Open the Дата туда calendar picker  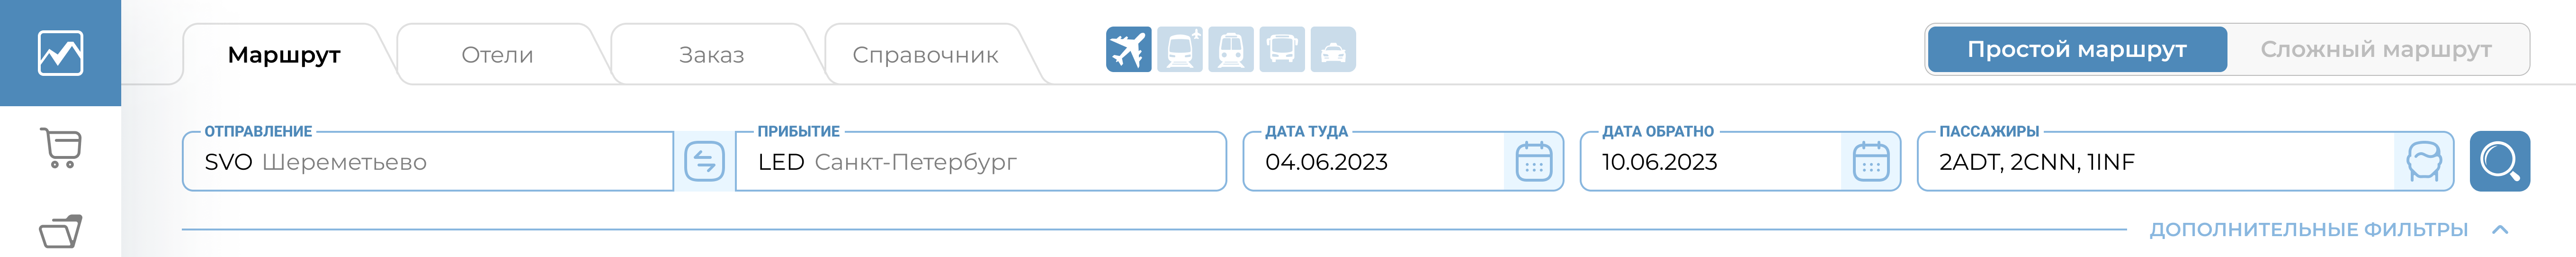click(x=1533, y=161)
